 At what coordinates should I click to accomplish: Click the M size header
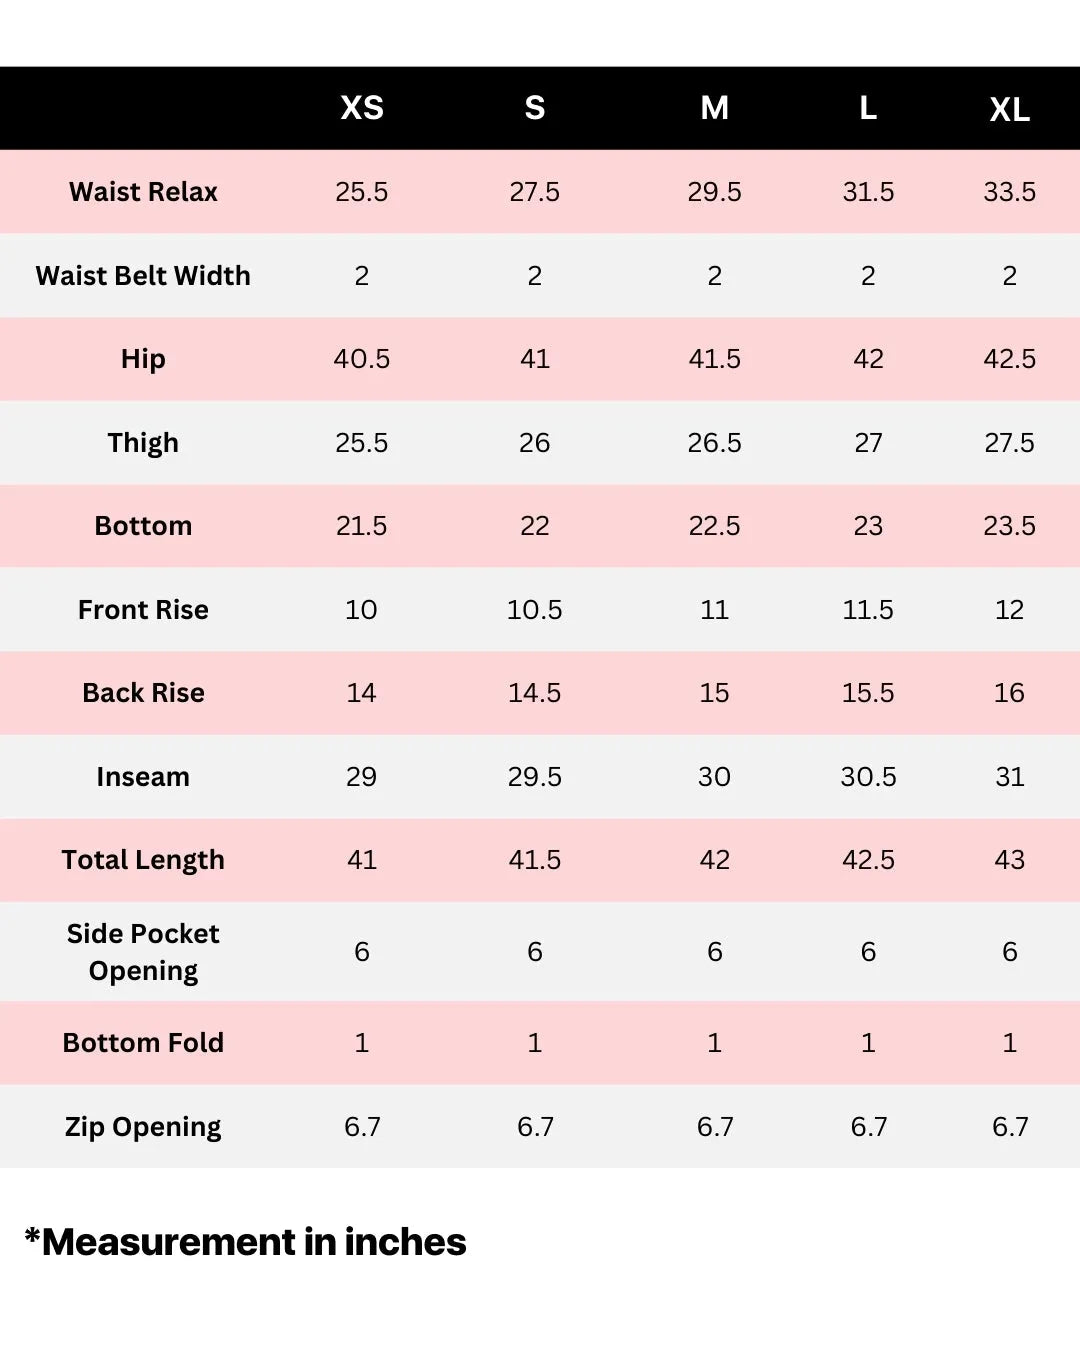pyautogui.click(x=714, y=108)
